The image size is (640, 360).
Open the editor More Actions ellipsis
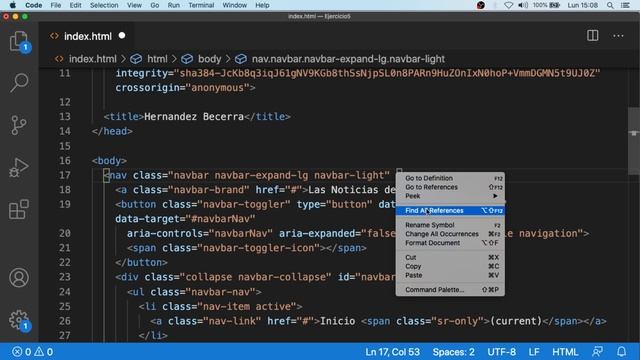point(618,36)
